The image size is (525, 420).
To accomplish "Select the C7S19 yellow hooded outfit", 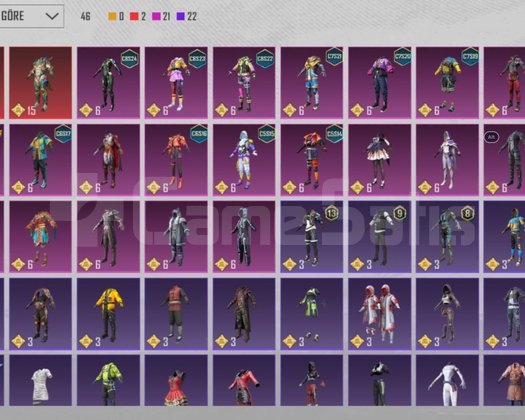I will click(447, 83).
